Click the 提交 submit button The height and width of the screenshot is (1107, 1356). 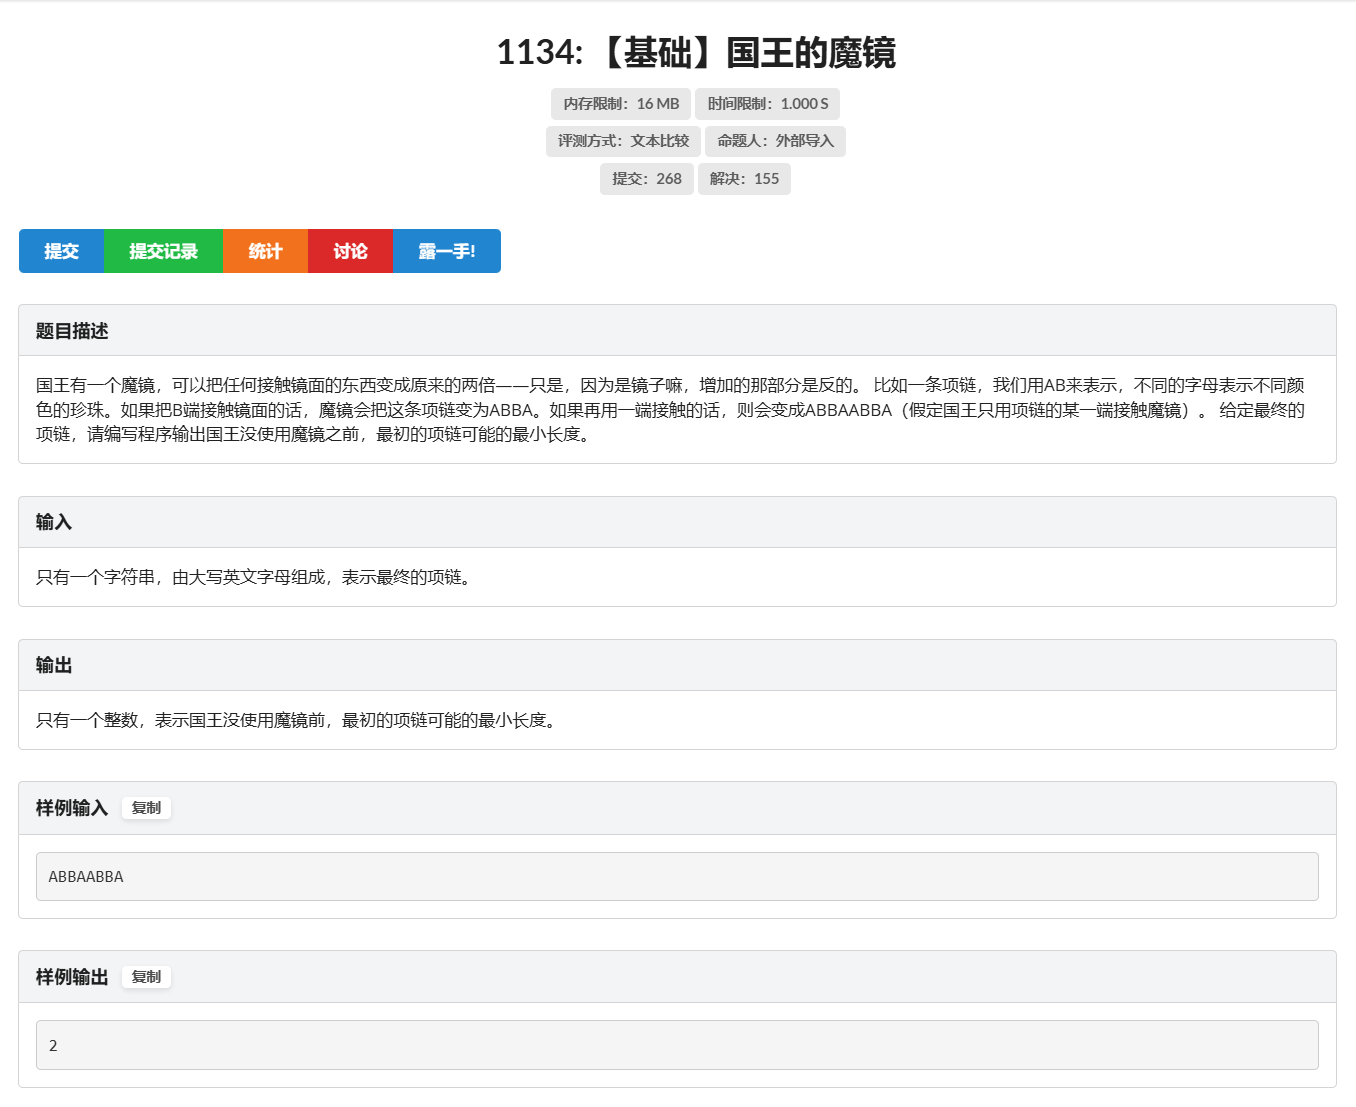[x=61, y=251]
